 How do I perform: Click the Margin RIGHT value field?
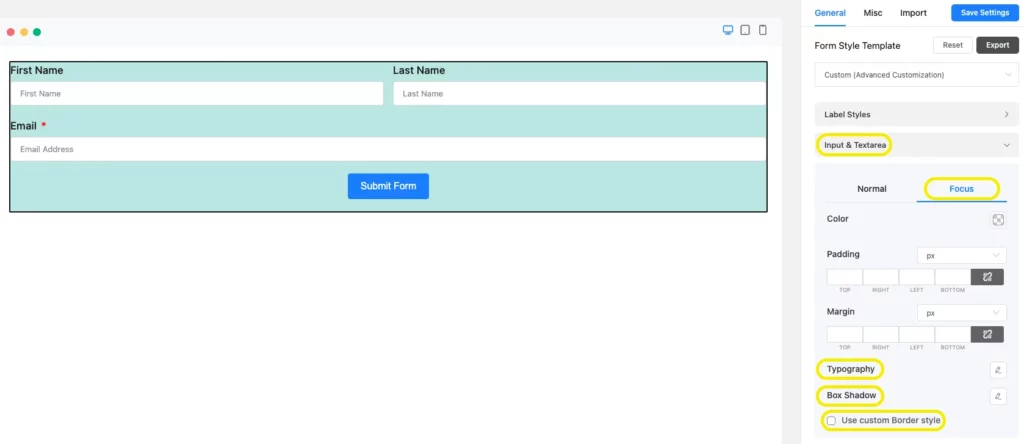(x=880, y=334)
